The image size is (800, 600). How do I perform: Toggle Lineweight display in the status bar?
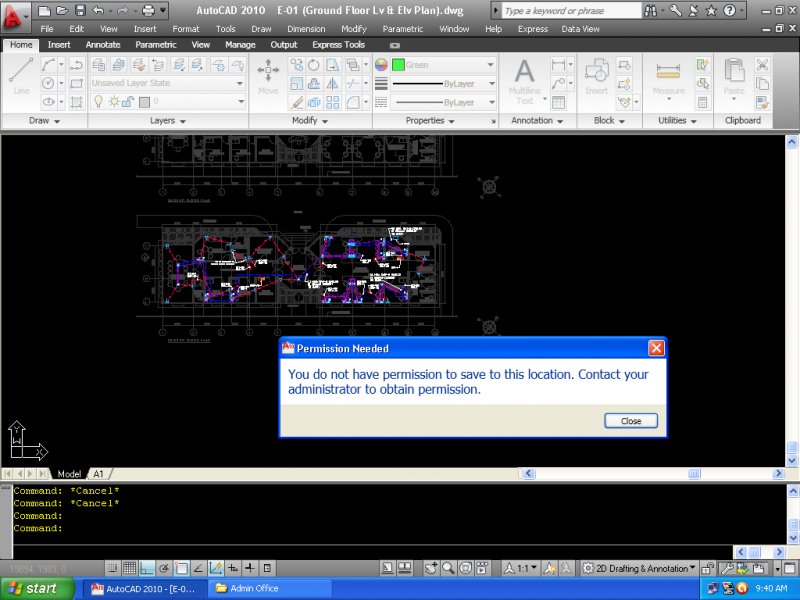click(250, 568)
